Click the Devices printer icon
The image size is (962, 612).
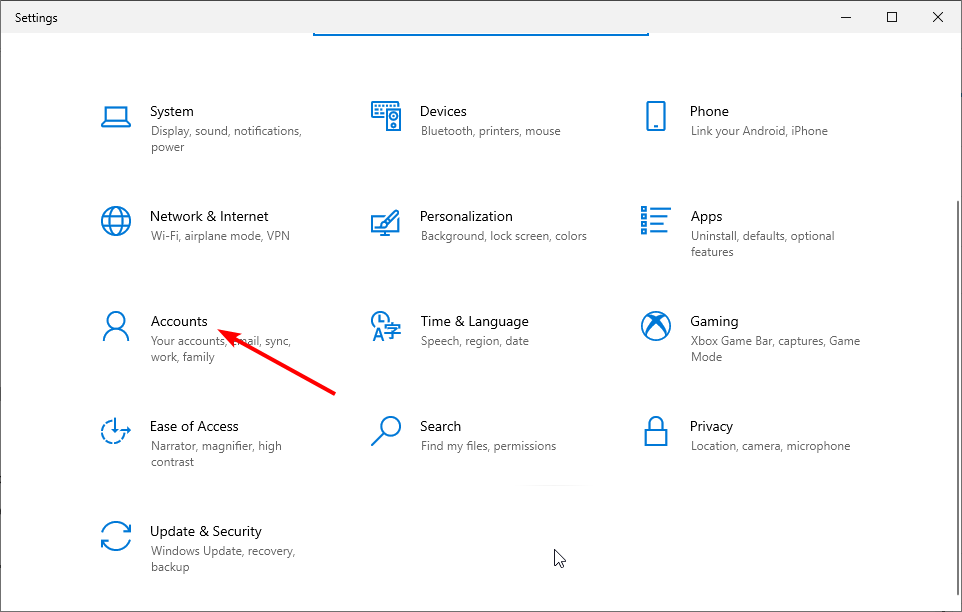386,116
